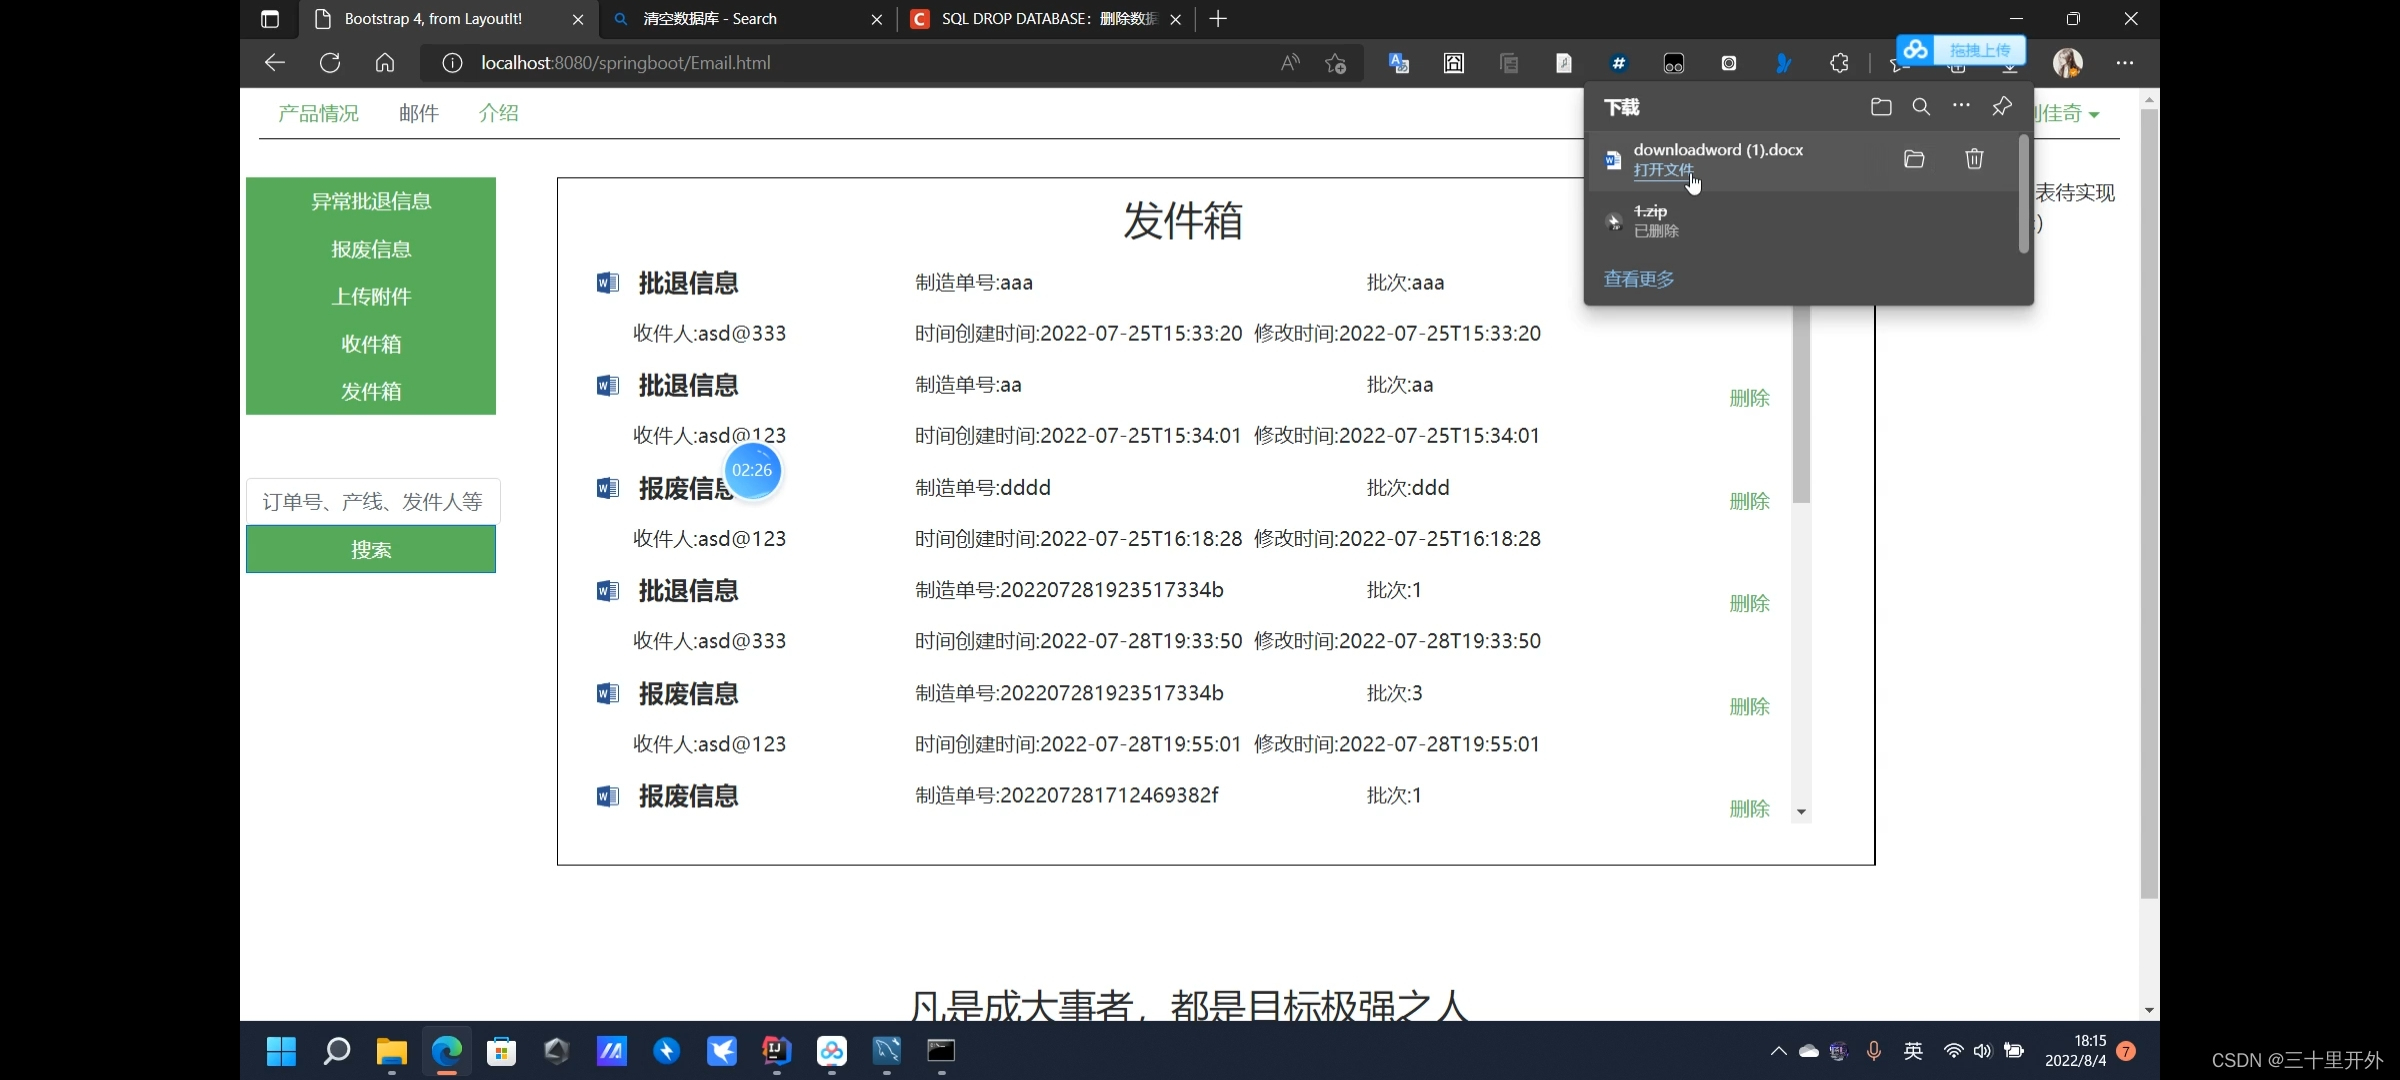Open File Explorer from taskbar

391,1051
